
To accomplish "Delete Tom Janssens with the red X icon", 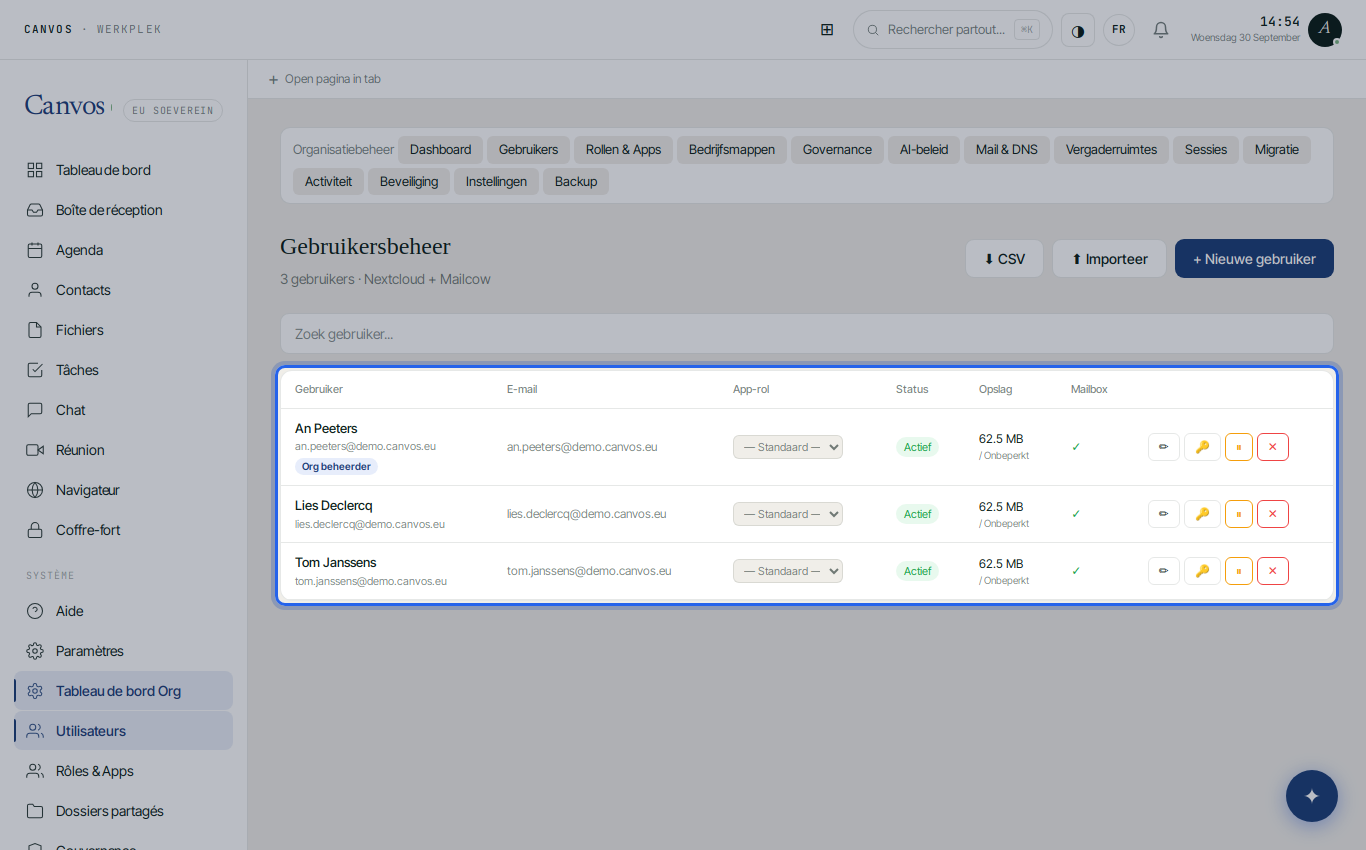I will coord(1273,571).
